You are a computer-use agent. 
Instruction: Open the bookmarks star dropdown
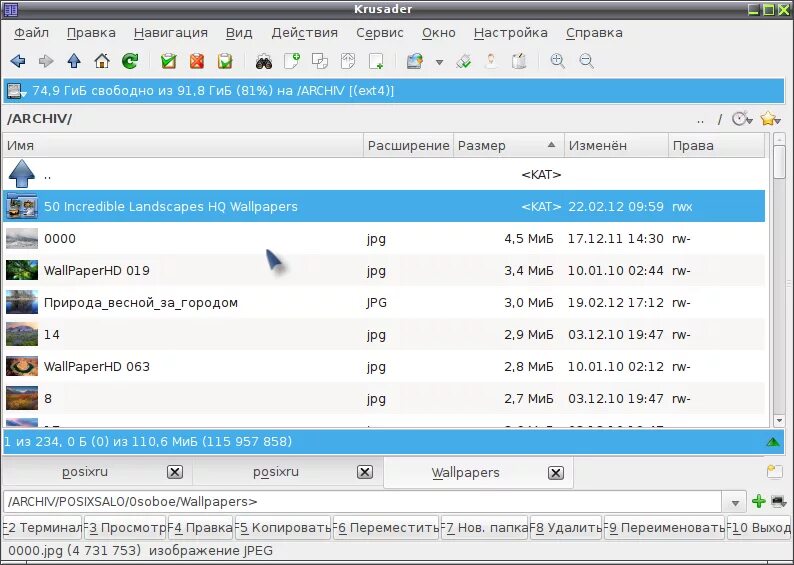[x=770, y=119]
